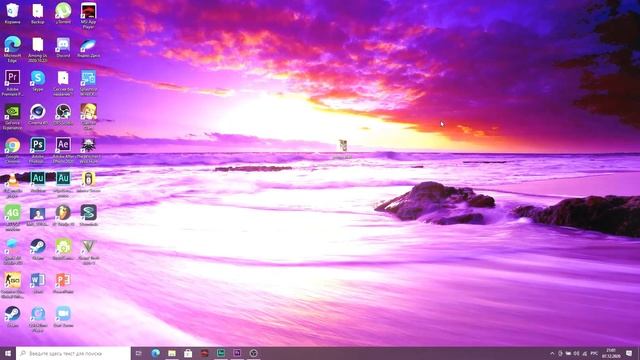Launch the Zoom desktop shortcut
640x360 pixels.
[63, 314]
